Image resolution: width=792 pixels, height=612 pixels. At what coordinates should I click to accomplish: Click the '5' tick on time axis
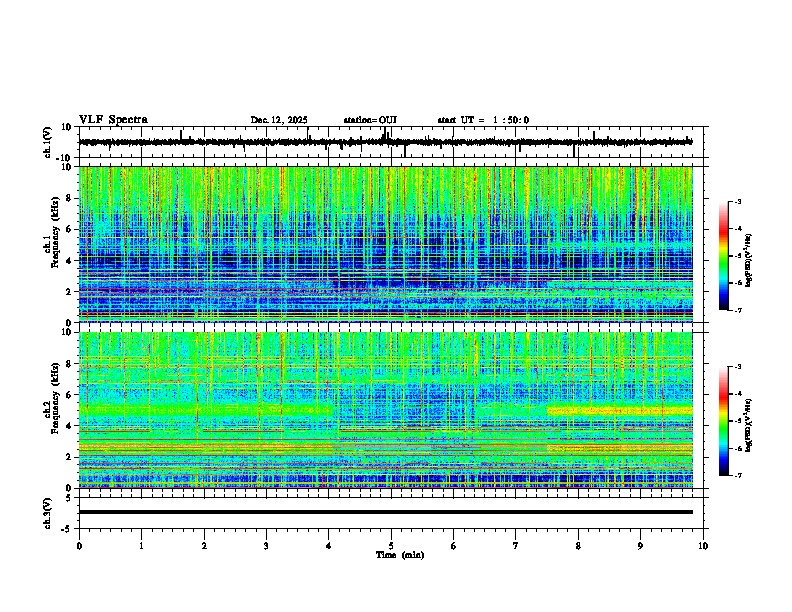[x=391, y=546]
